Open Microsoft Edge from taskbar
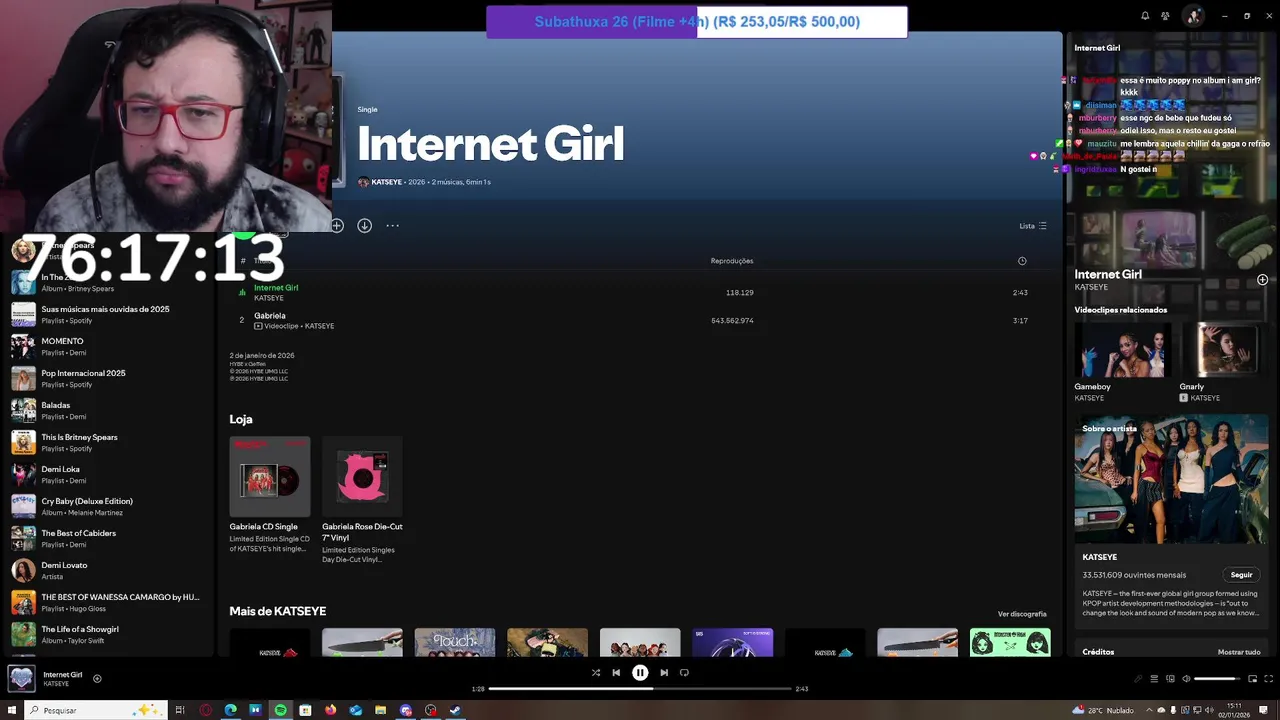1280x720 pixels. click(231, 710)
